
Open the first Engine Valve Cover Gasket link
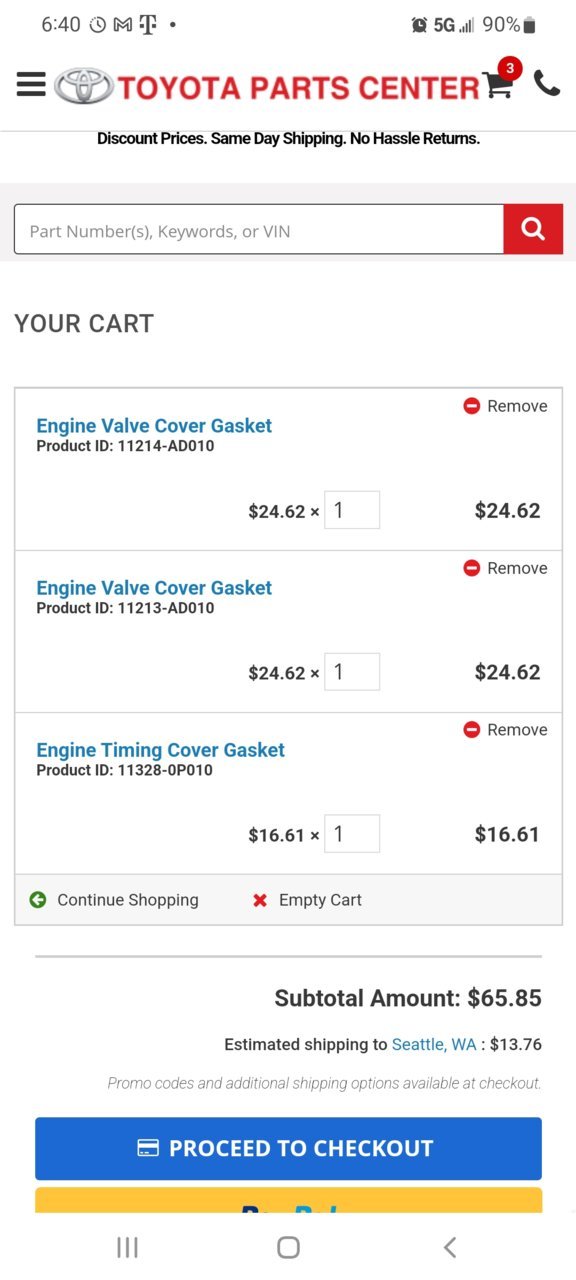point(154,426)
